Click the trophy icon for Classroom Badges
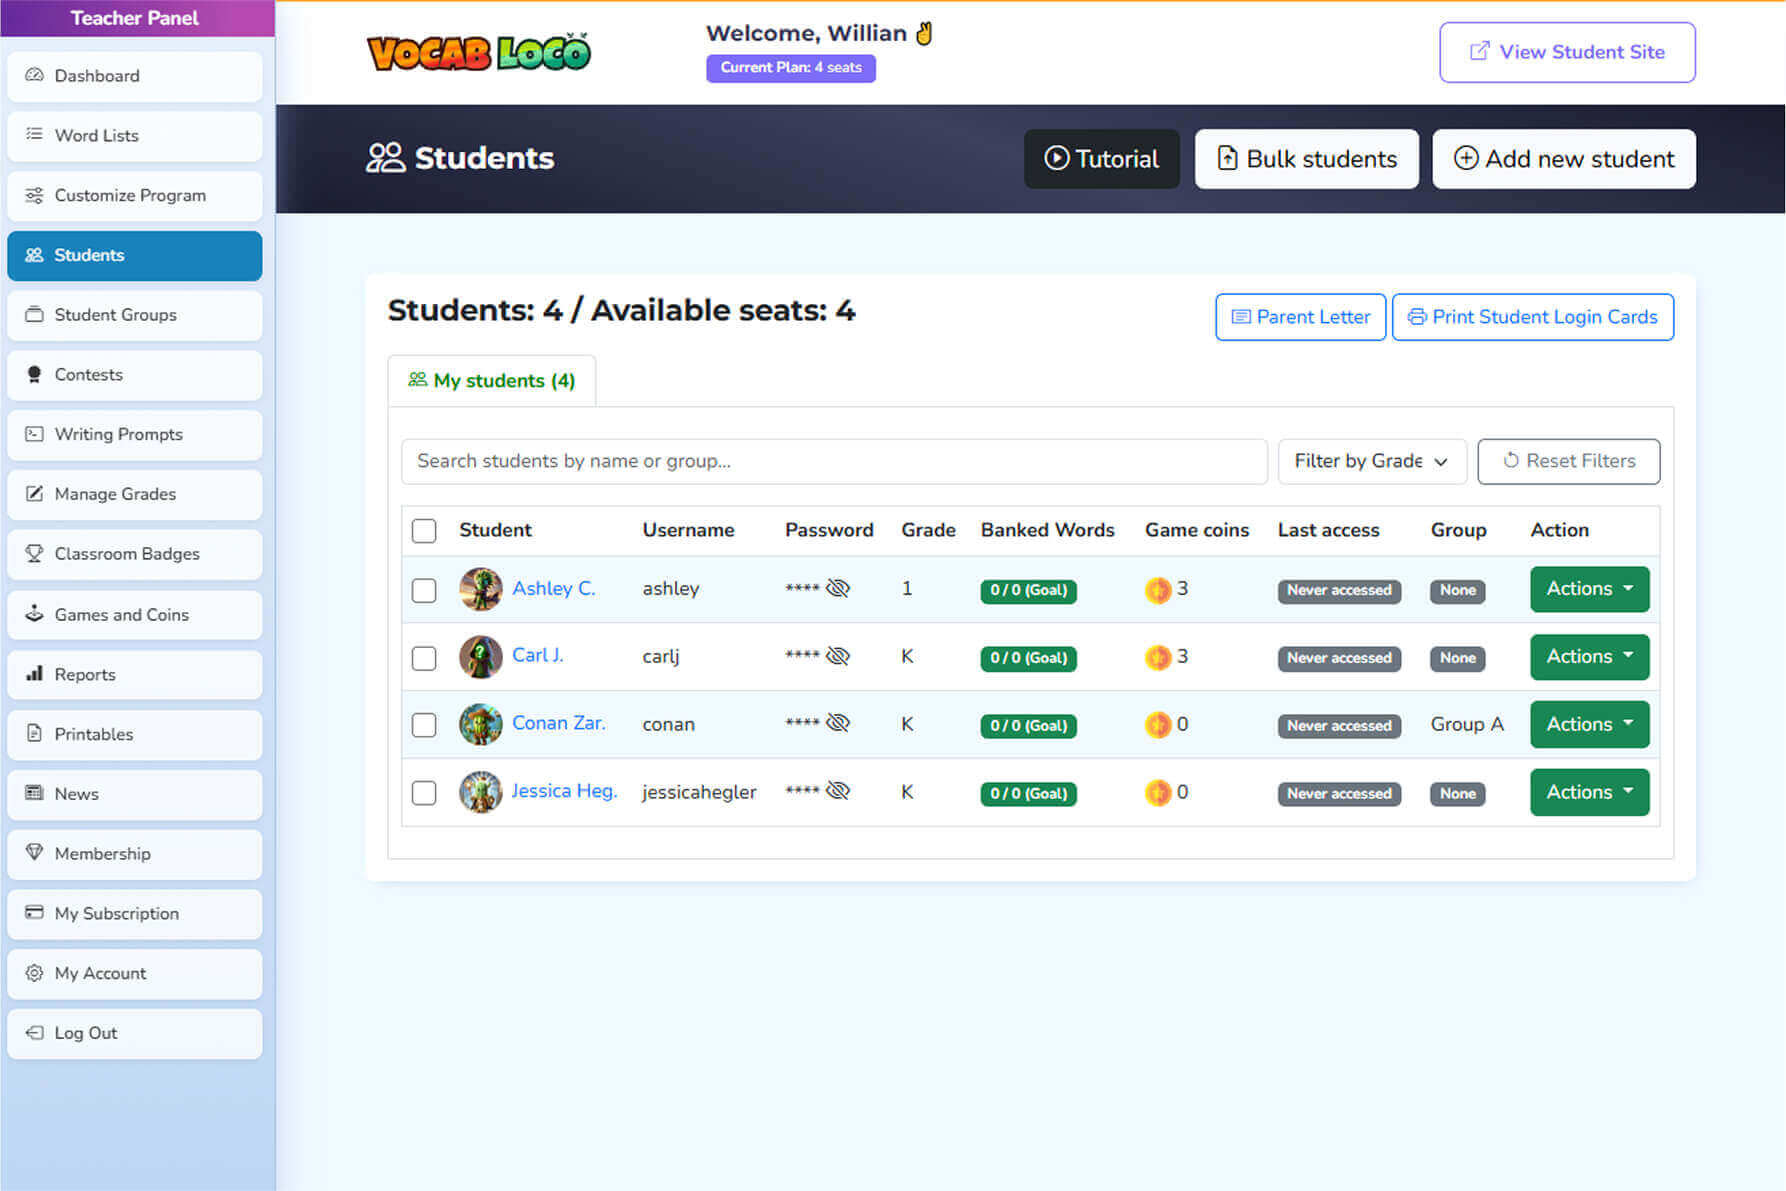1786x1191 pixels. 34,553
